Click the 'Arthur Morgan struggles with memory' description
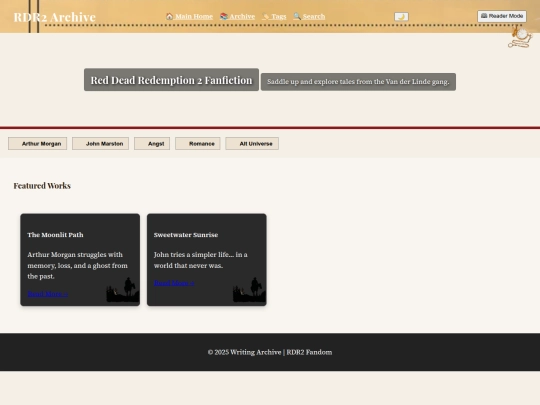Image resolution: width=540 pixels, height=405 pixels. pyautogui.click(x=78, y=265)
